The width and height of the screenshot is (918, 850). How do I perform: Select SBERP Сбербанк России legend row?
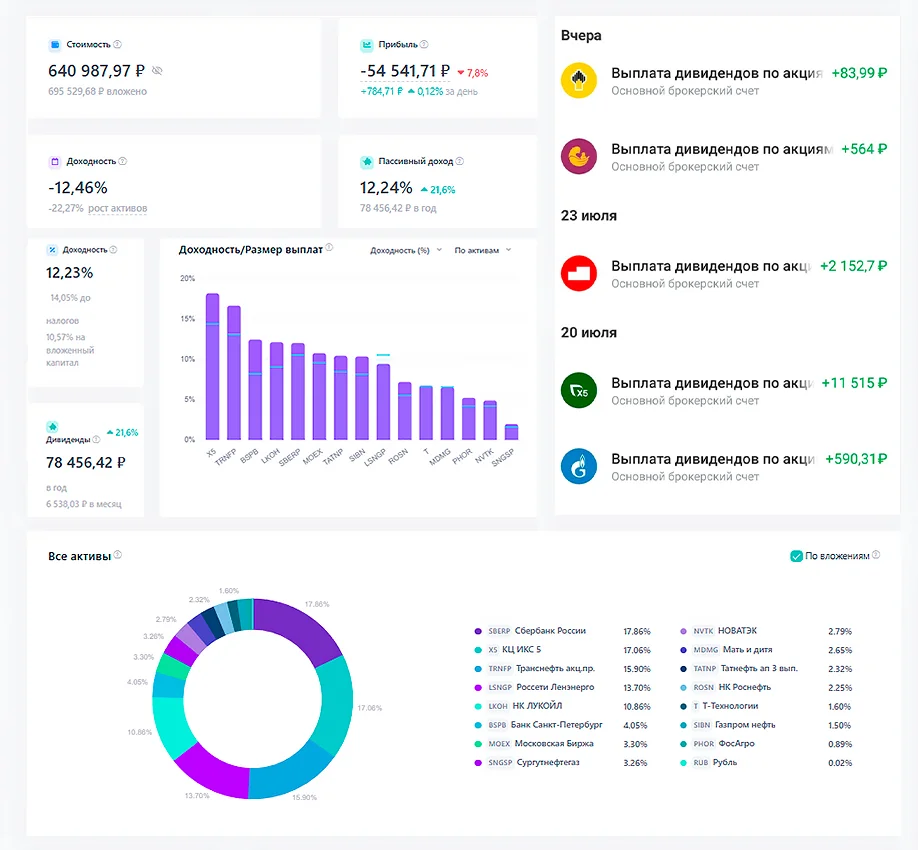click(x=562, y=631)
